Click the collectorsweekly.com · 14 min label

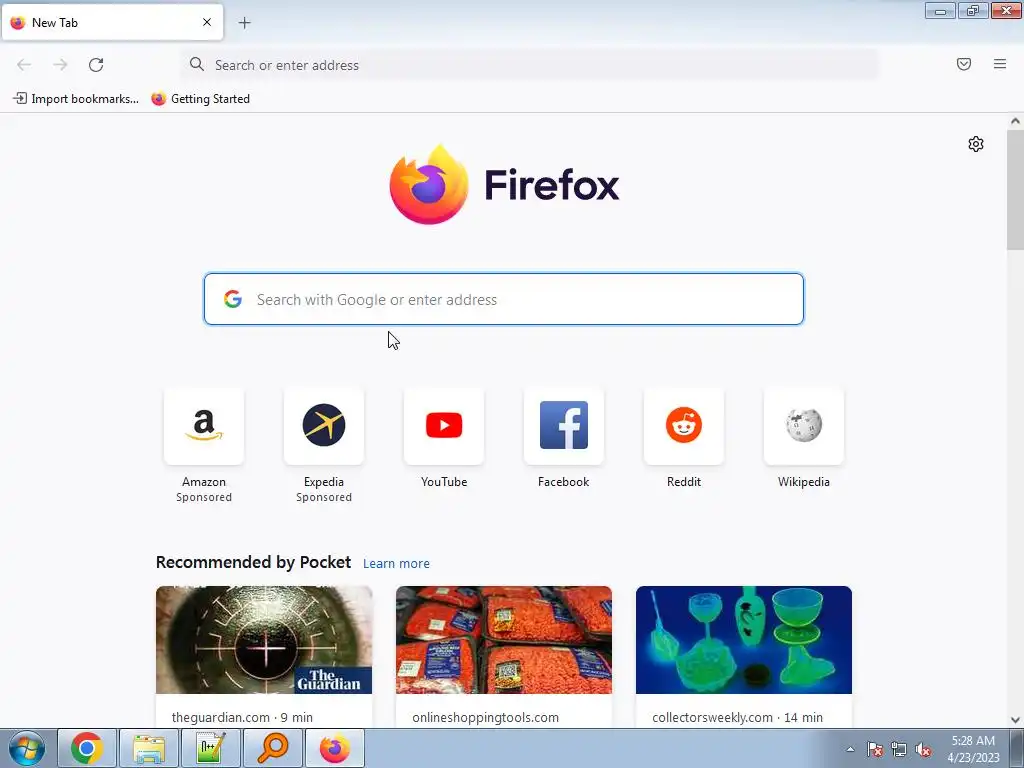pyautogui.click(x=737, y=717)
